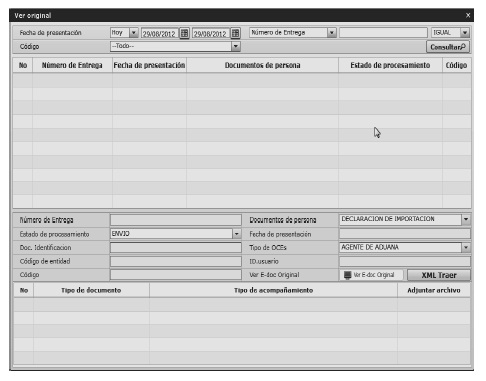Click the No column header in upper table
Viewport: 486px width, 381px height.
click(x=23, y=65)
